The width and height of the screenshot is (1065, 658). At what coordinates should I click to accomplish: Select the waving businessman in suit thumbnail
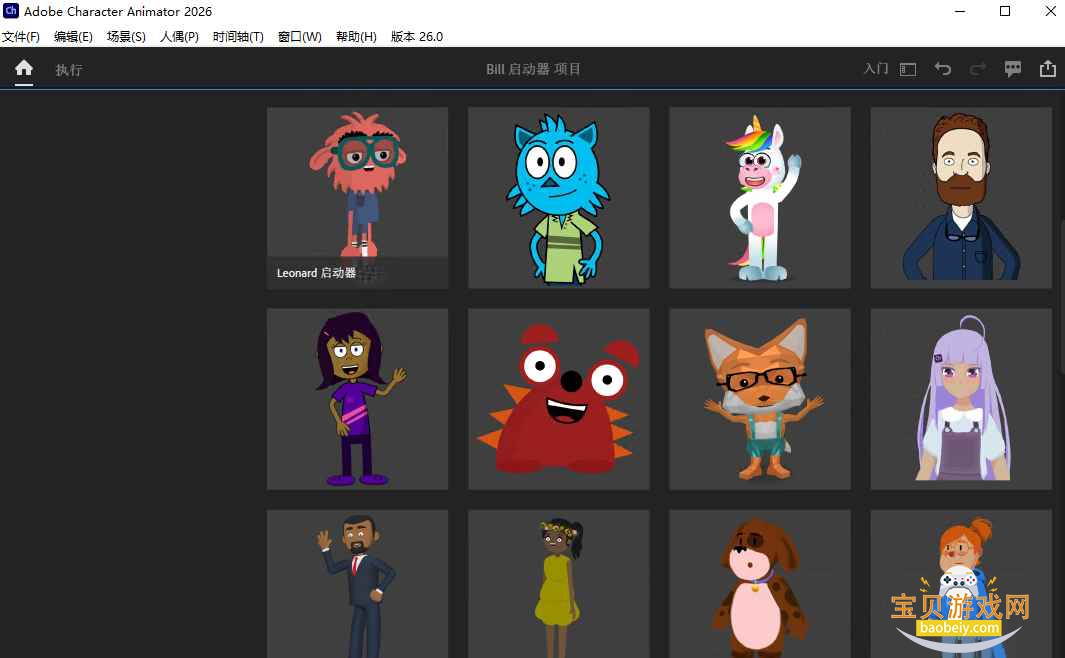click(x=357, y=584)
